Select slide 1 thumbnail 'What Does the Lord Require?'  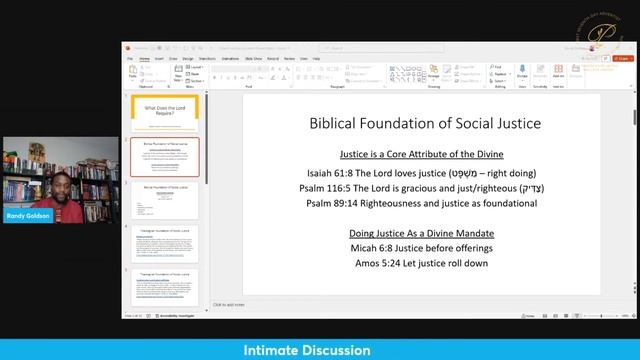pos(165,113)
